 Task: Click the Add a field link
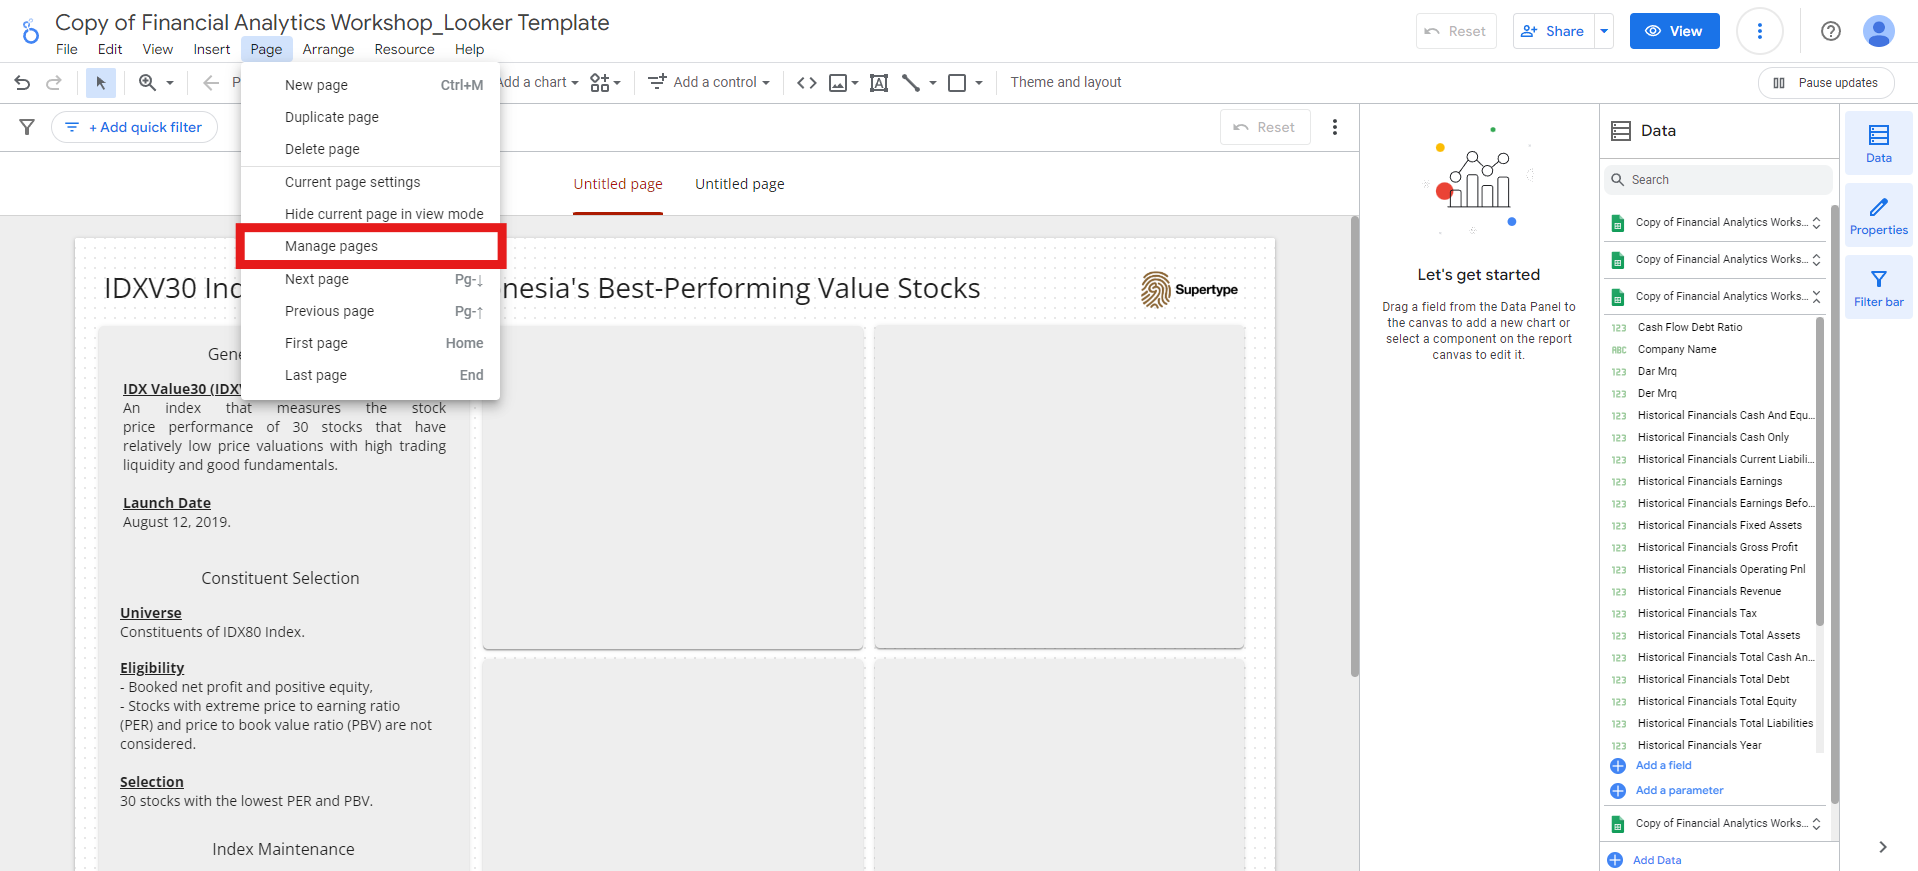[x=1663, y=766]
